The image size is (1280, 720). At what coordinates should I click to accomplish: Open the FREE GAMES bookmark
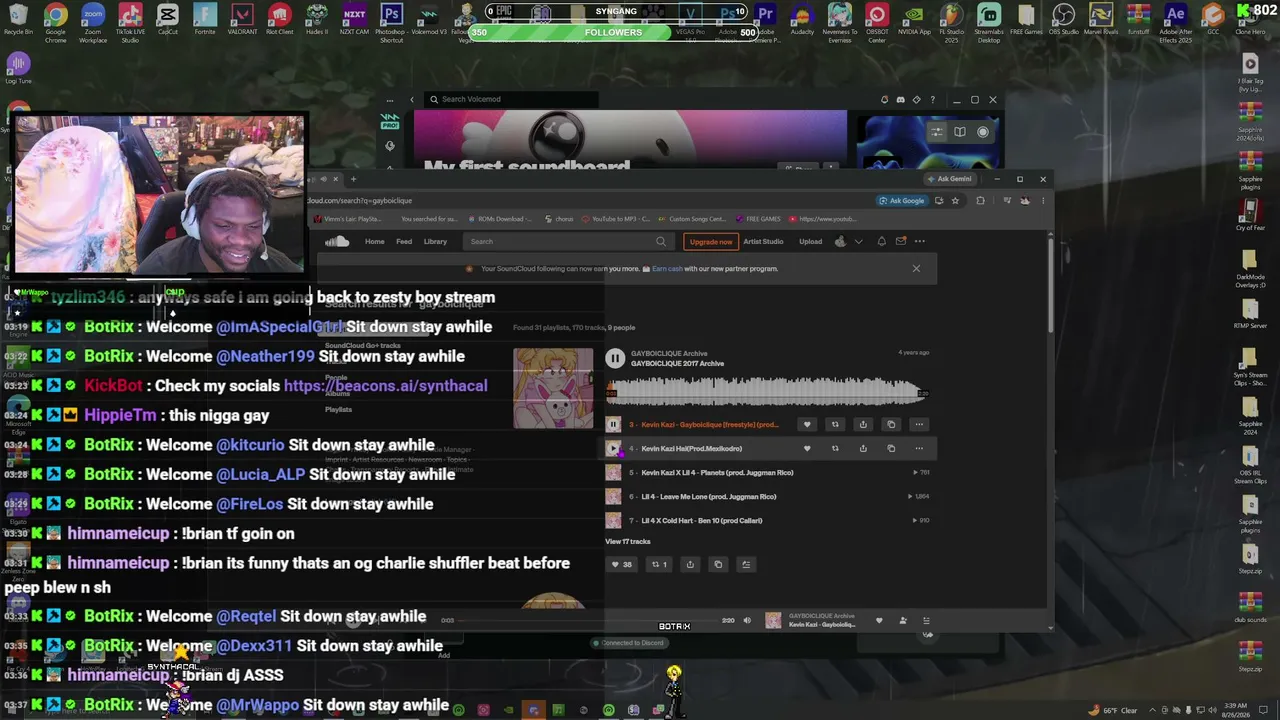[759, 219]
